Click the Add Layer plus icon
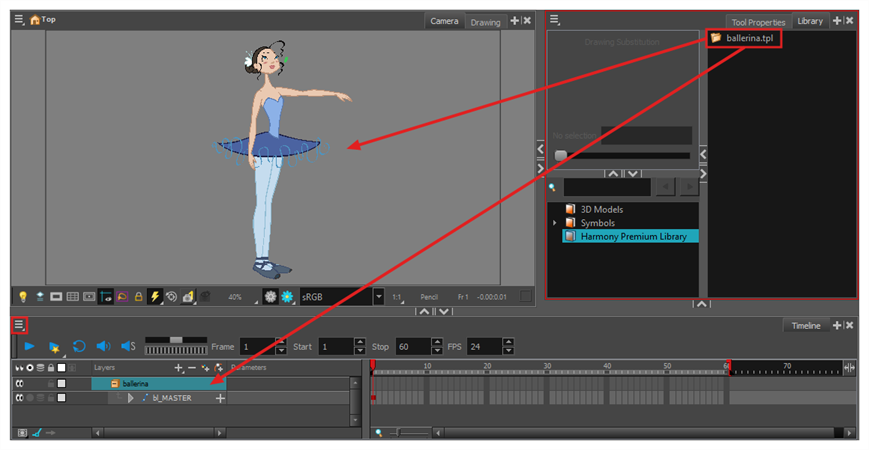The height and width of the screenshot is (450, 869). tap(178, 368)
